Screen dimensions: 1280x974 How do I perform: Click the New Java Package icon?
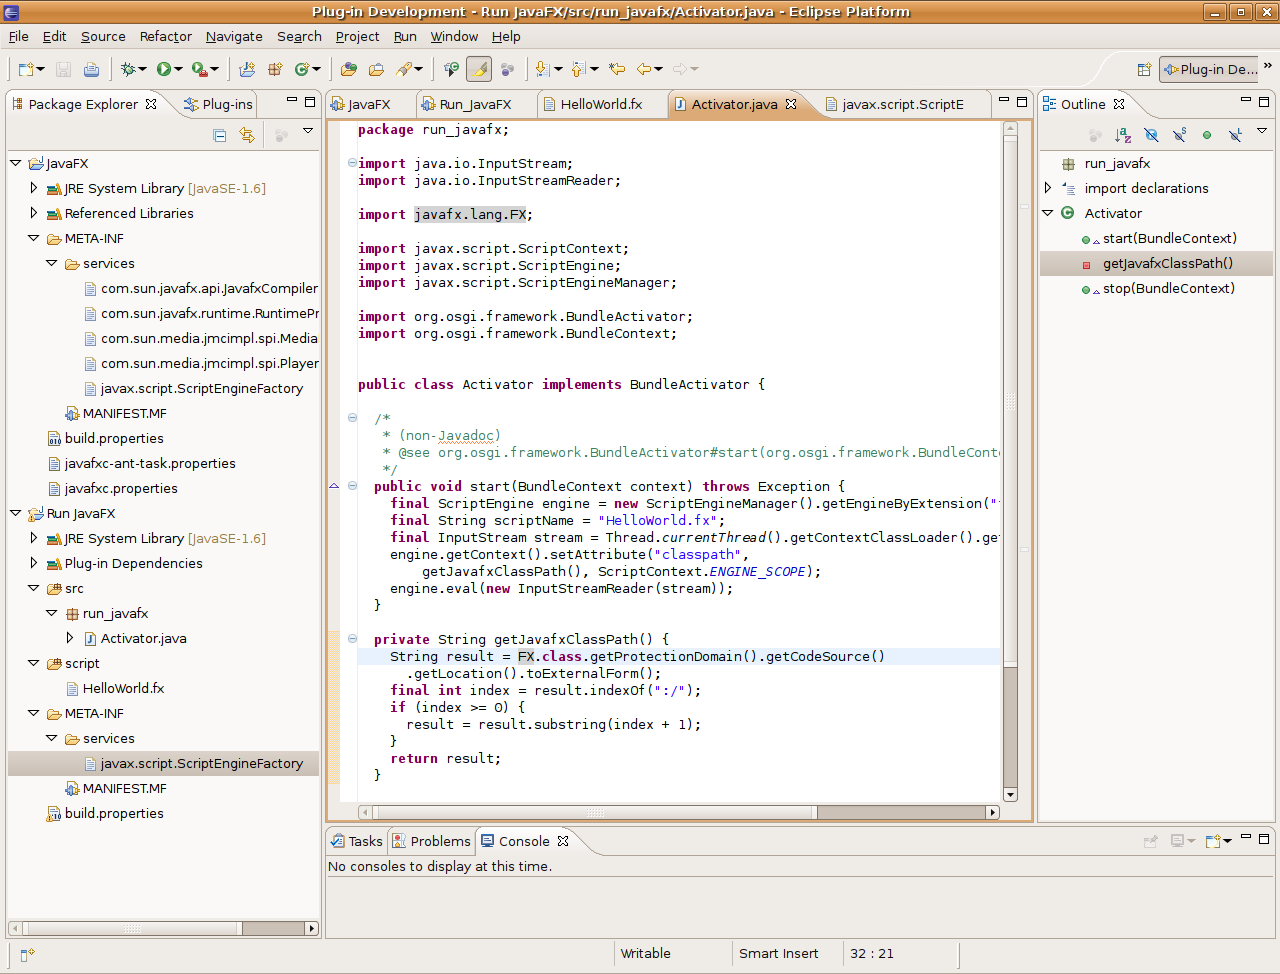tap(274, 69)
